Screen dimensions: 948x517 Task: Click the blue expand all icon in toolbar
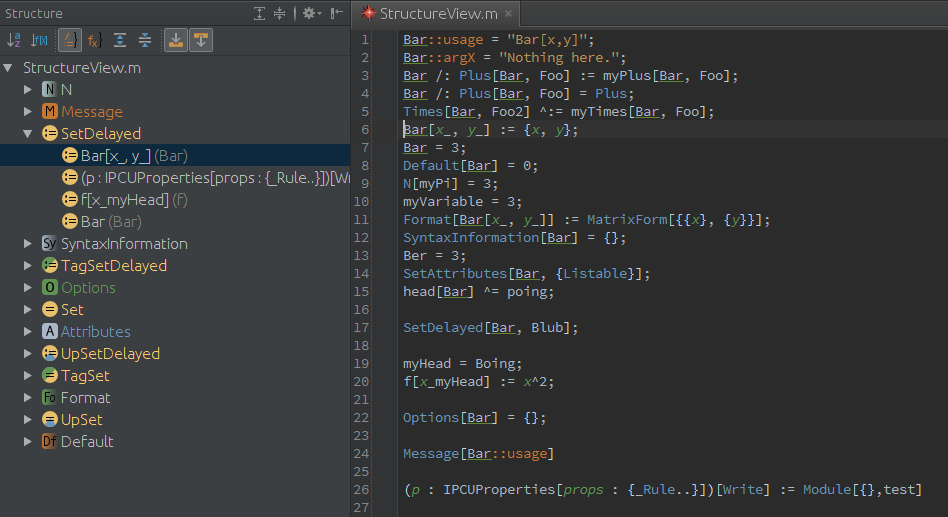pos(120,40)
